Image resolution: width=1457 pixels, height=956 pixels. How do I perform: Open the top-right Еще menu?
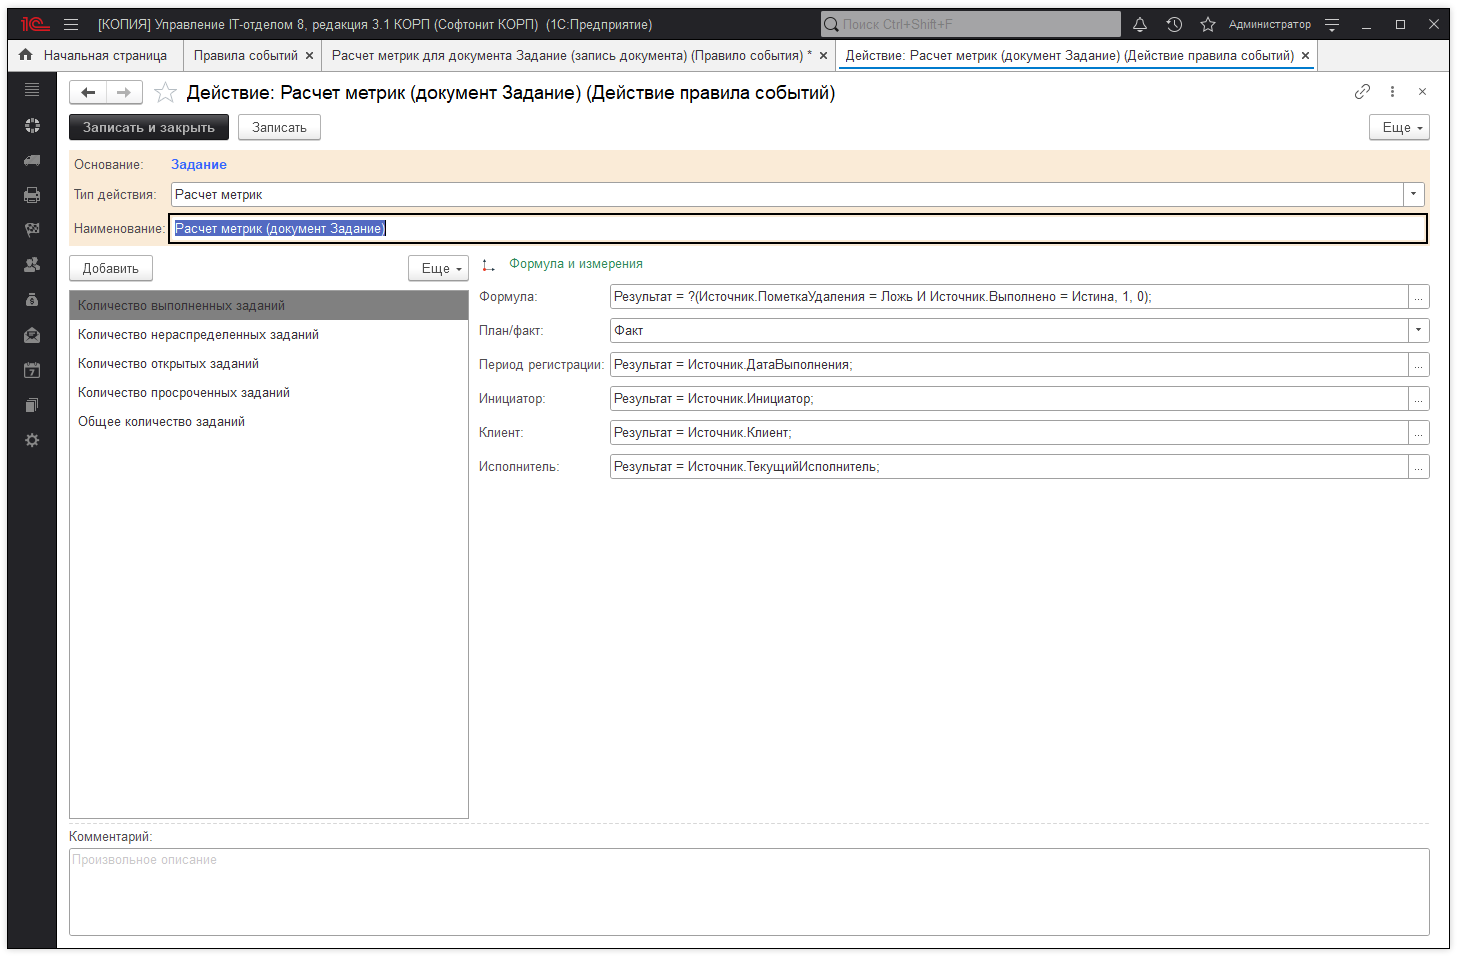[x=1399, y=128]
